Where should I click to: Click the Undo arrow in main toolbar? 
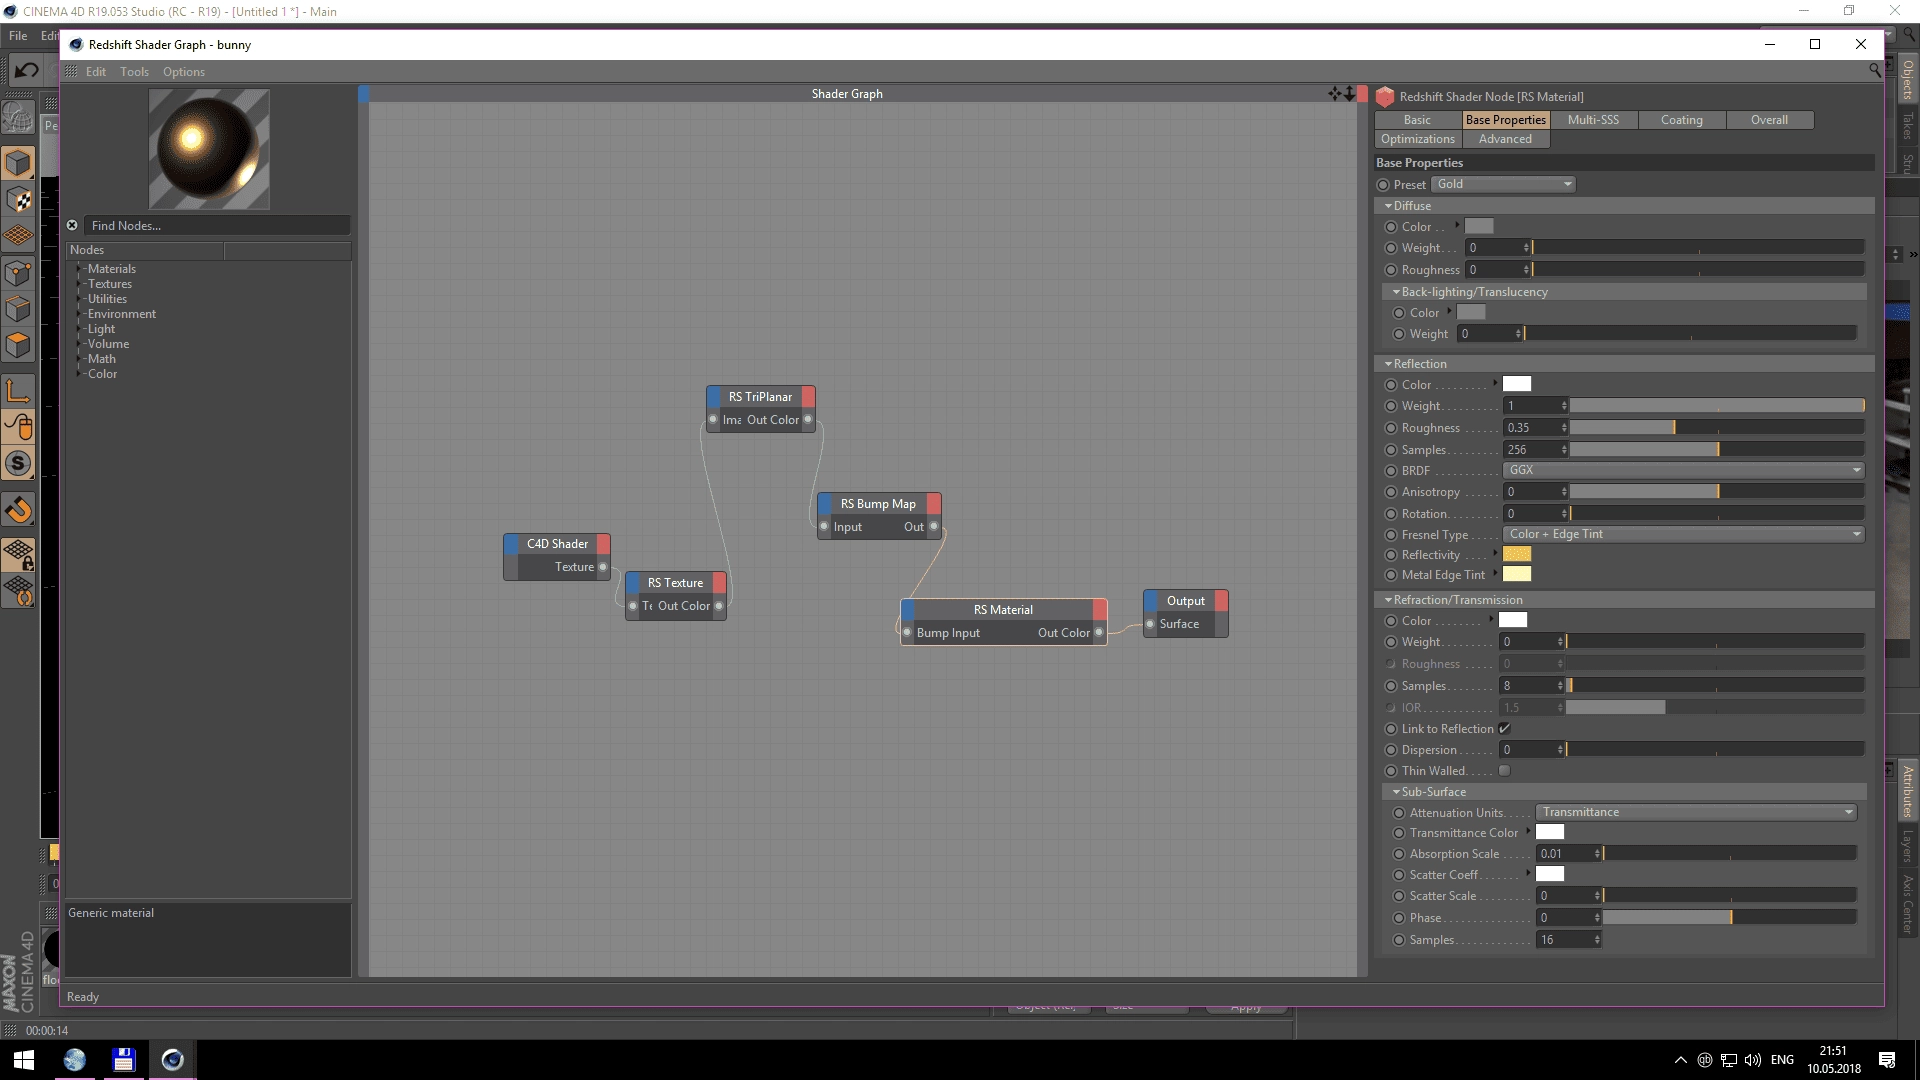coord(27,69)
